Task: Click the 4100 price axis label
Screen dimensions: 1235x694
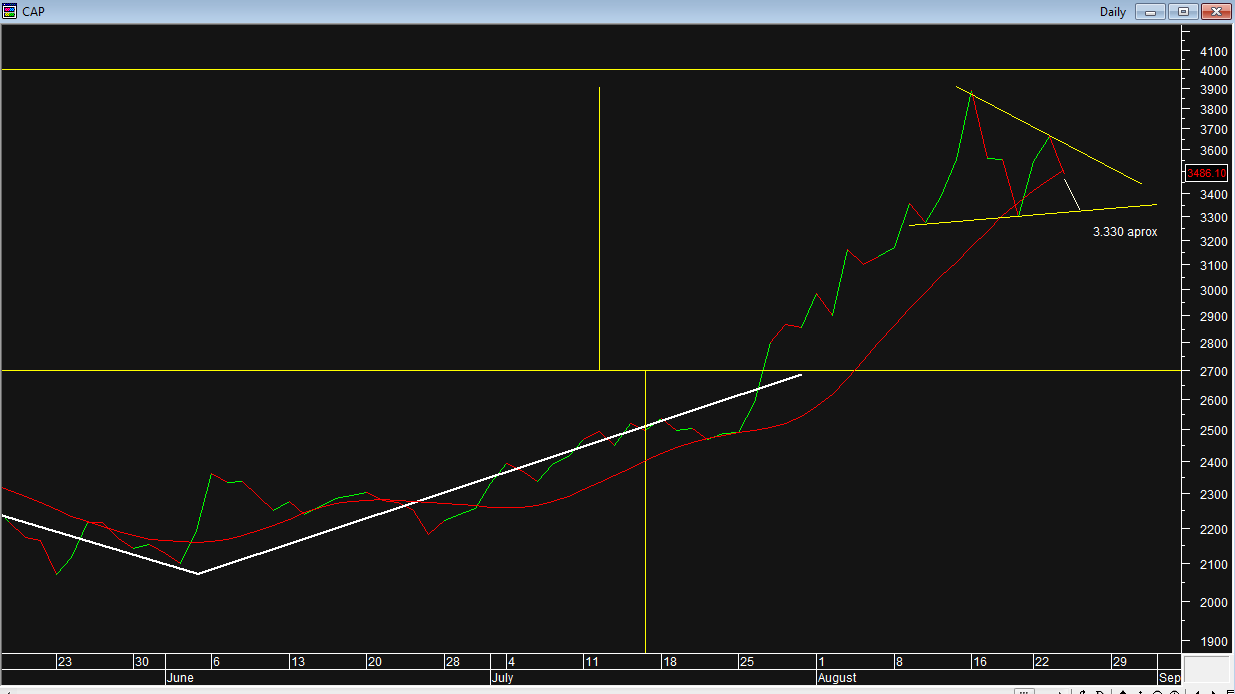Action: point(1214,51)
